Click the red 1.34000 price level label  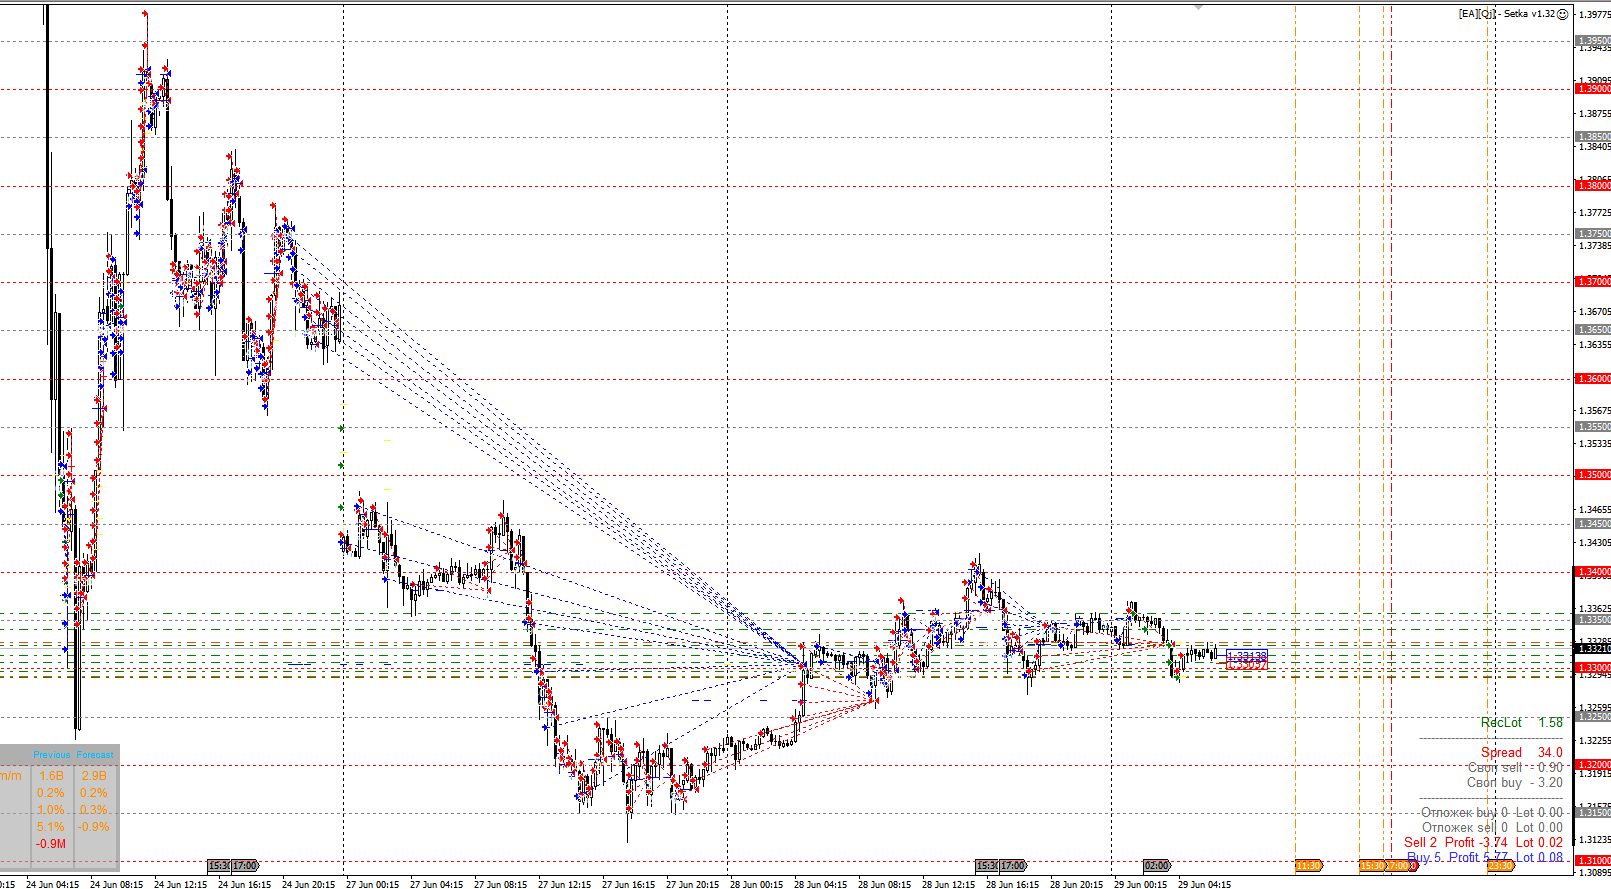point(1594,572)
